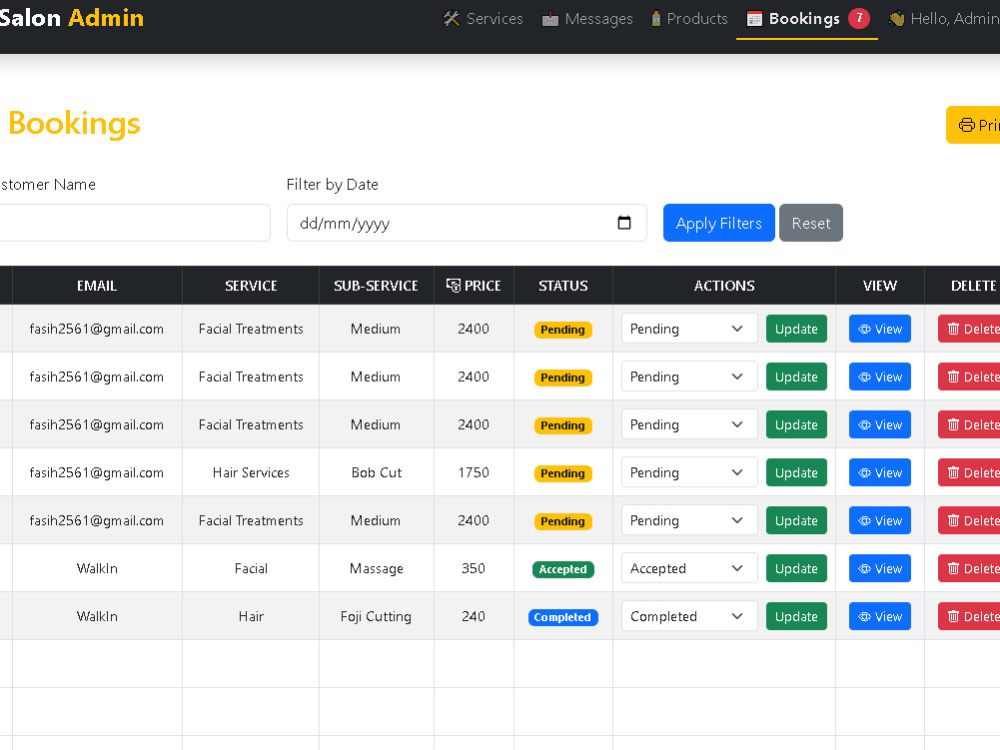Click WalkIn email cell in Foji Cutting row
Viewport: 1000px width, 750px height.
97,616
